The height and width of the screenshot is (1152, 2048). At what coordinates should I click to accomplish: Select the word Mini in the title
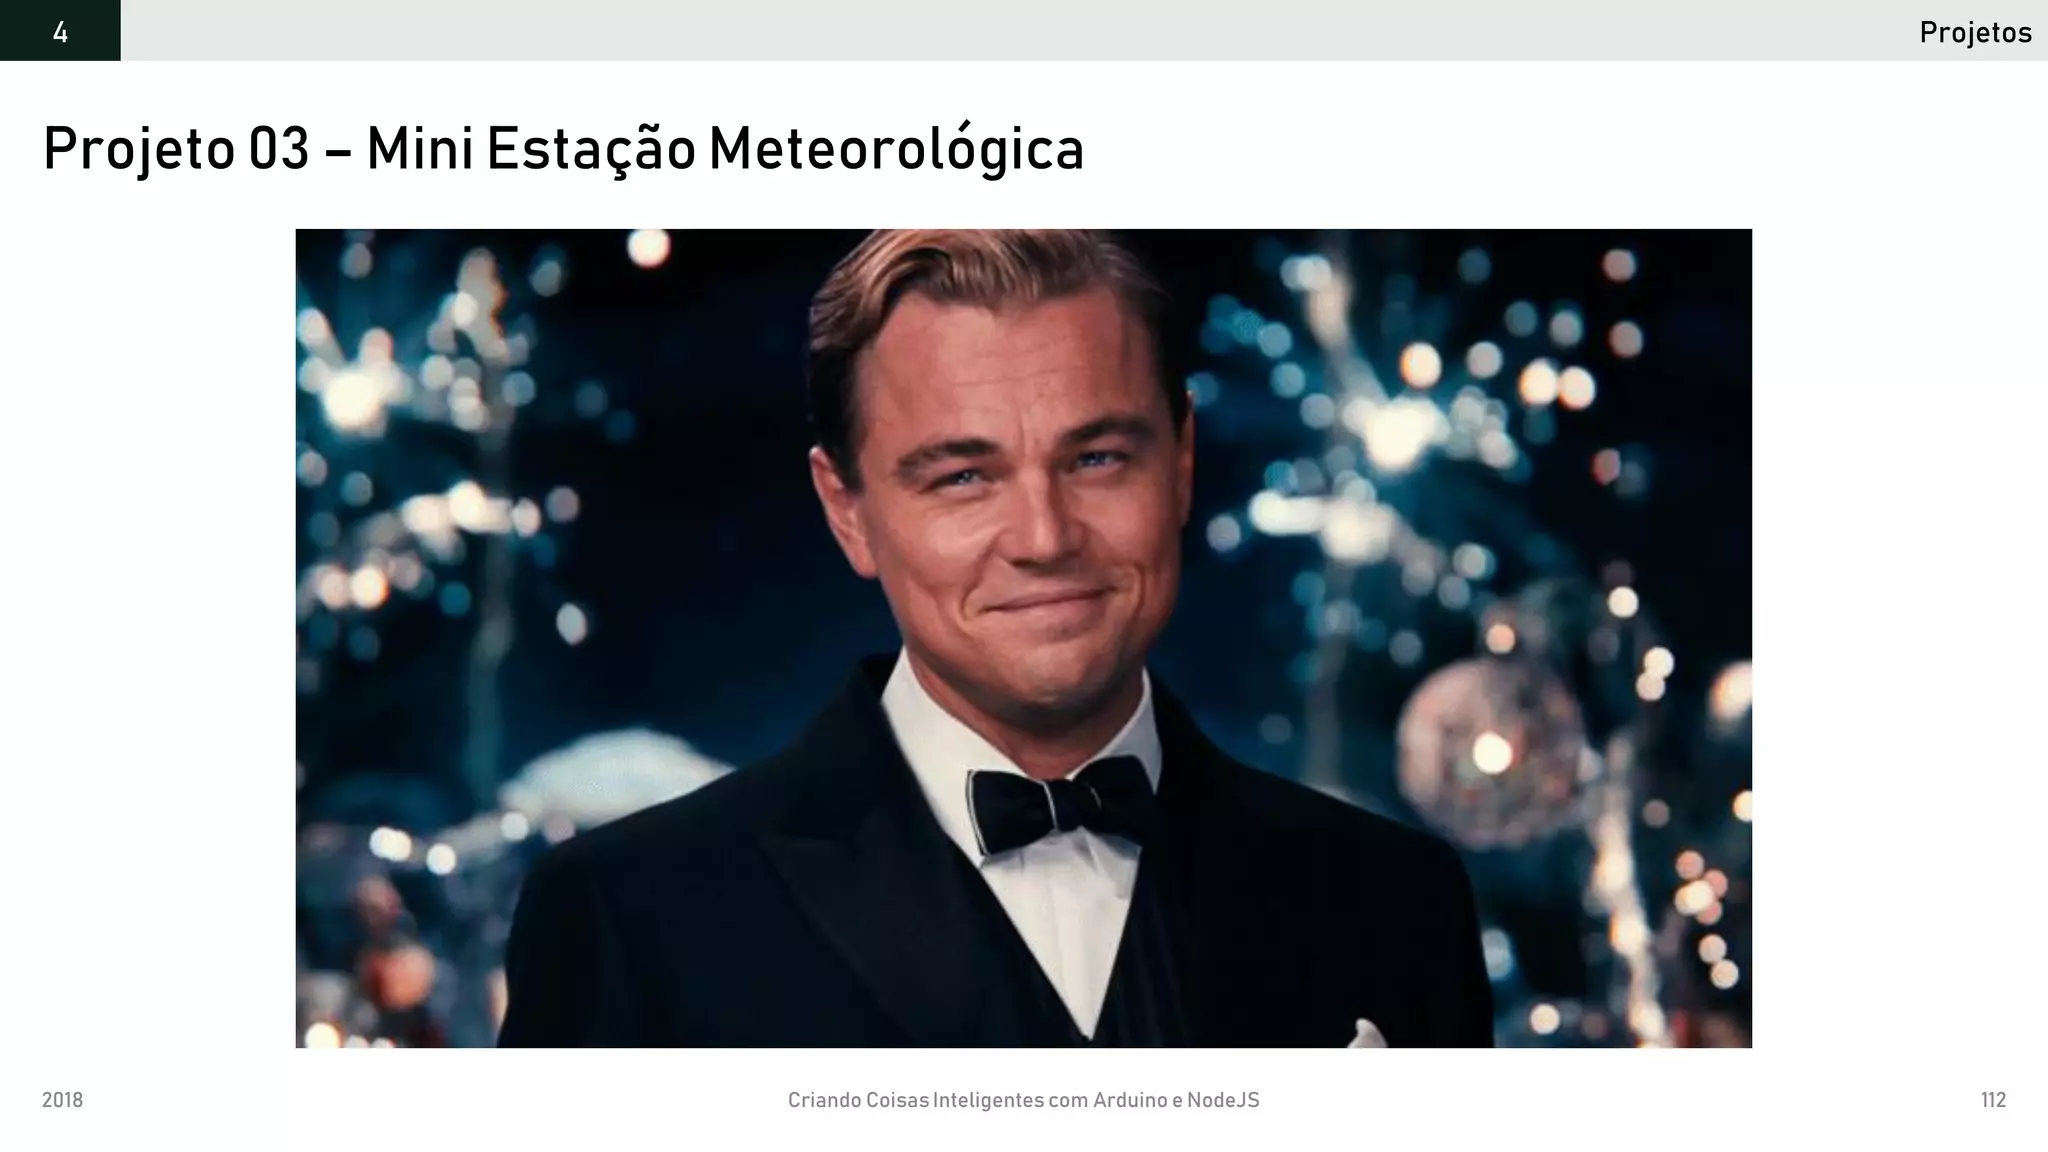pyautogui.click(x=420, y=148)
